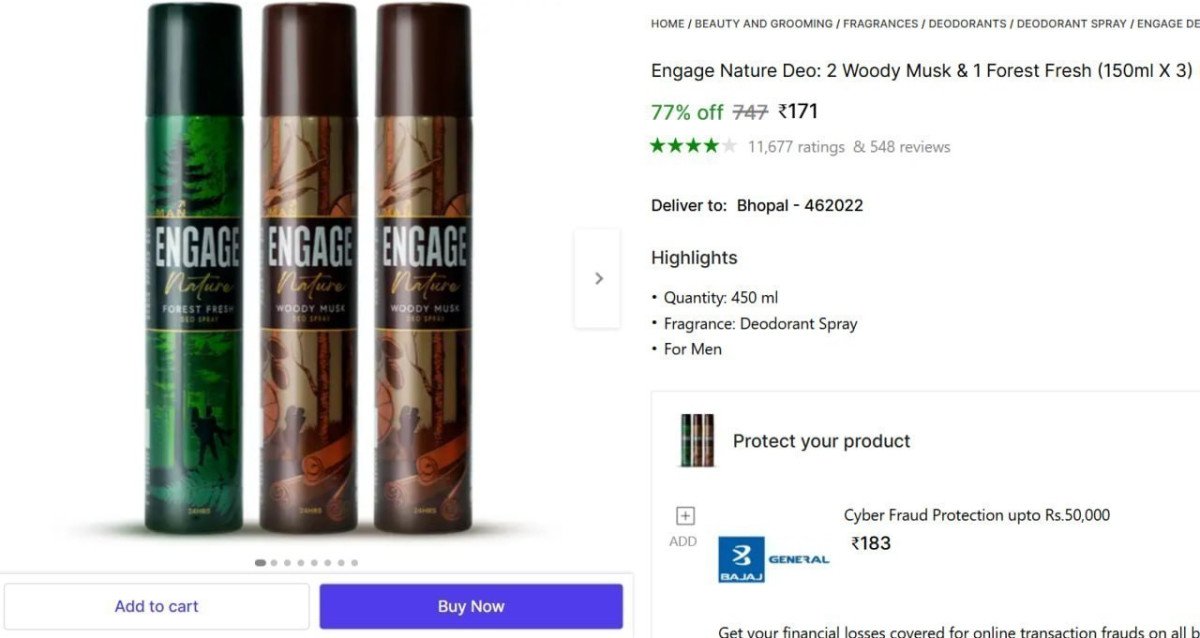The image size is (1200, 638).
Task: Select the first image carousel dot
Action: point(260,563)
